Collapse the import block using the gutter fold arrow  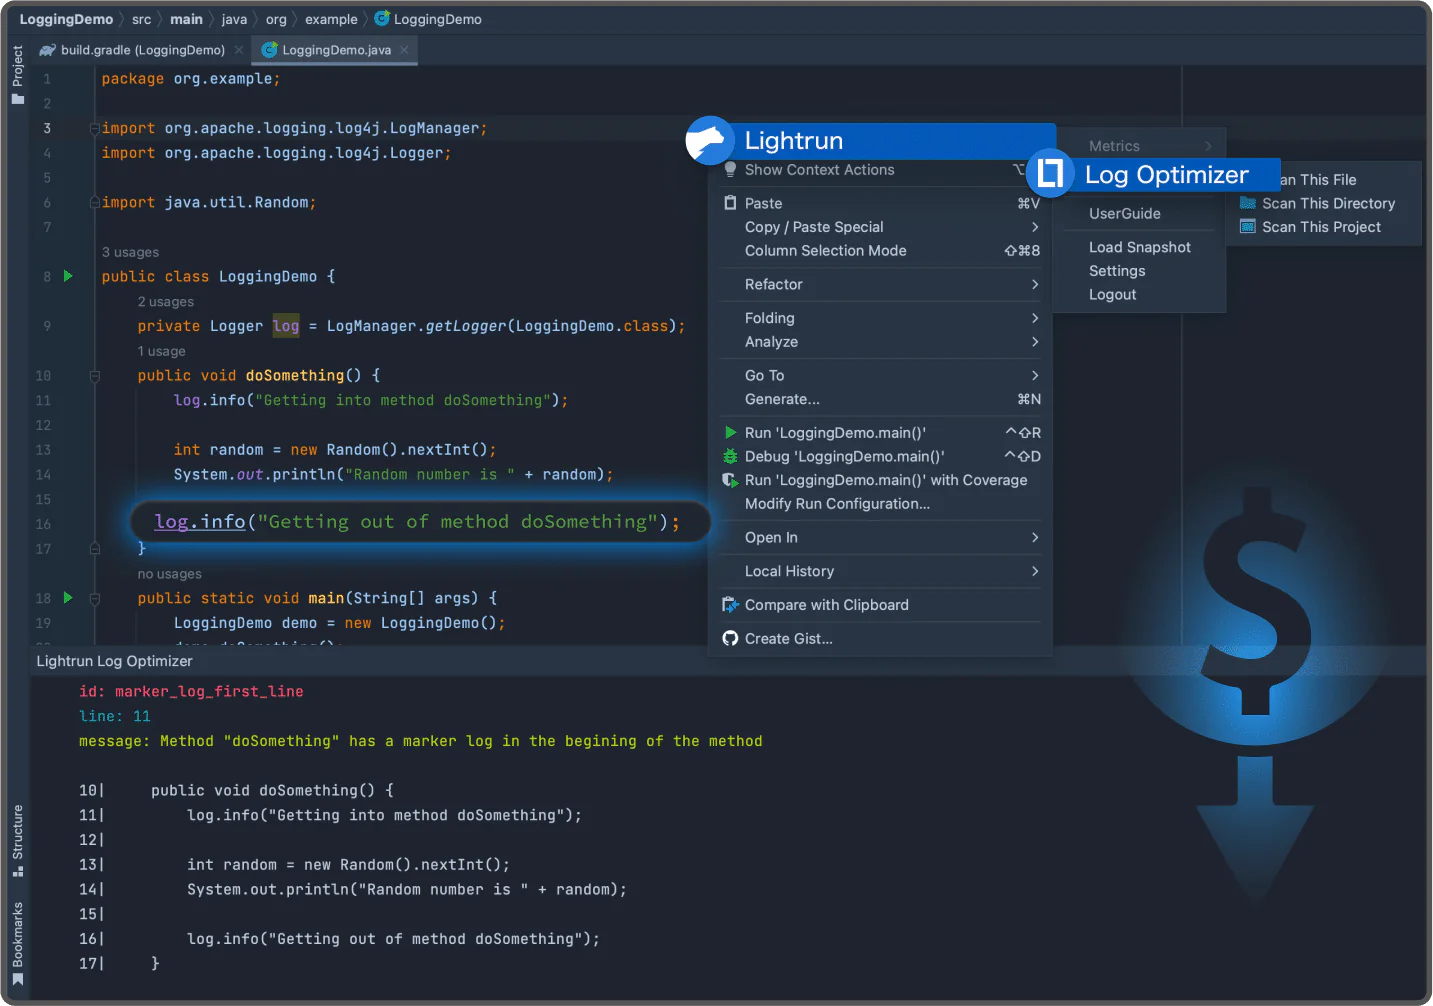pos(93,128)
